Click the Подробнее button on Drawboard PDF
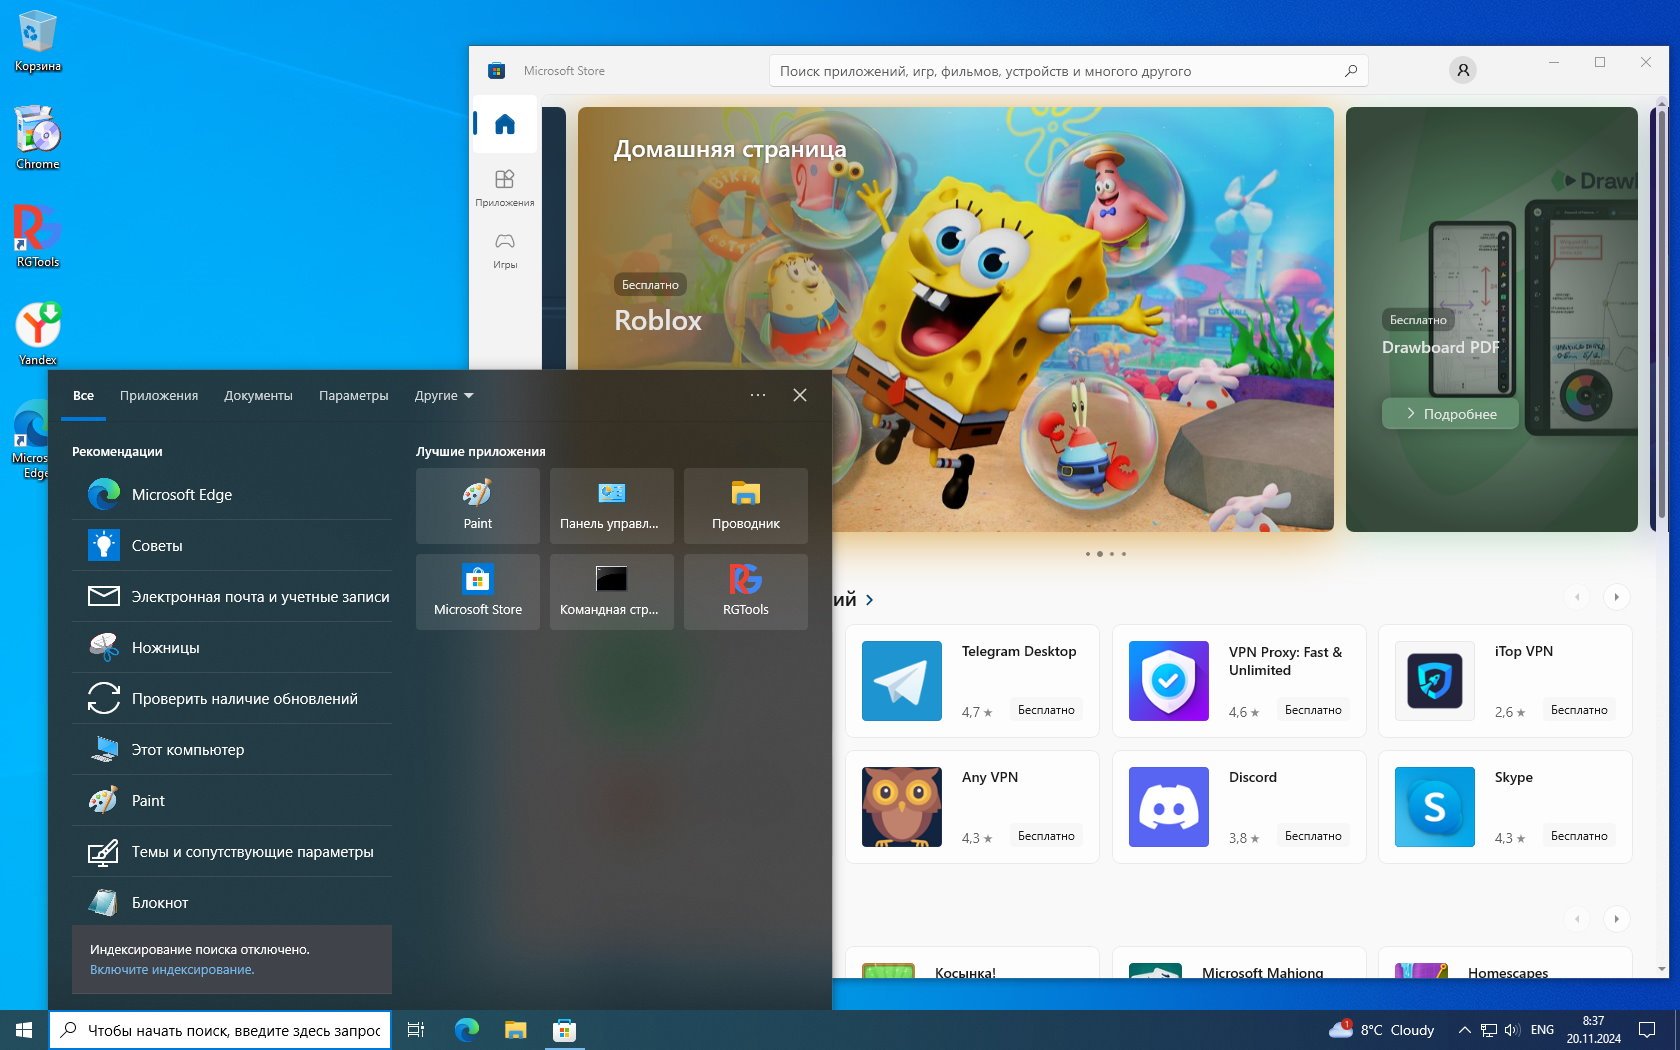1680x1050 pixels. tap(1450, 414)
